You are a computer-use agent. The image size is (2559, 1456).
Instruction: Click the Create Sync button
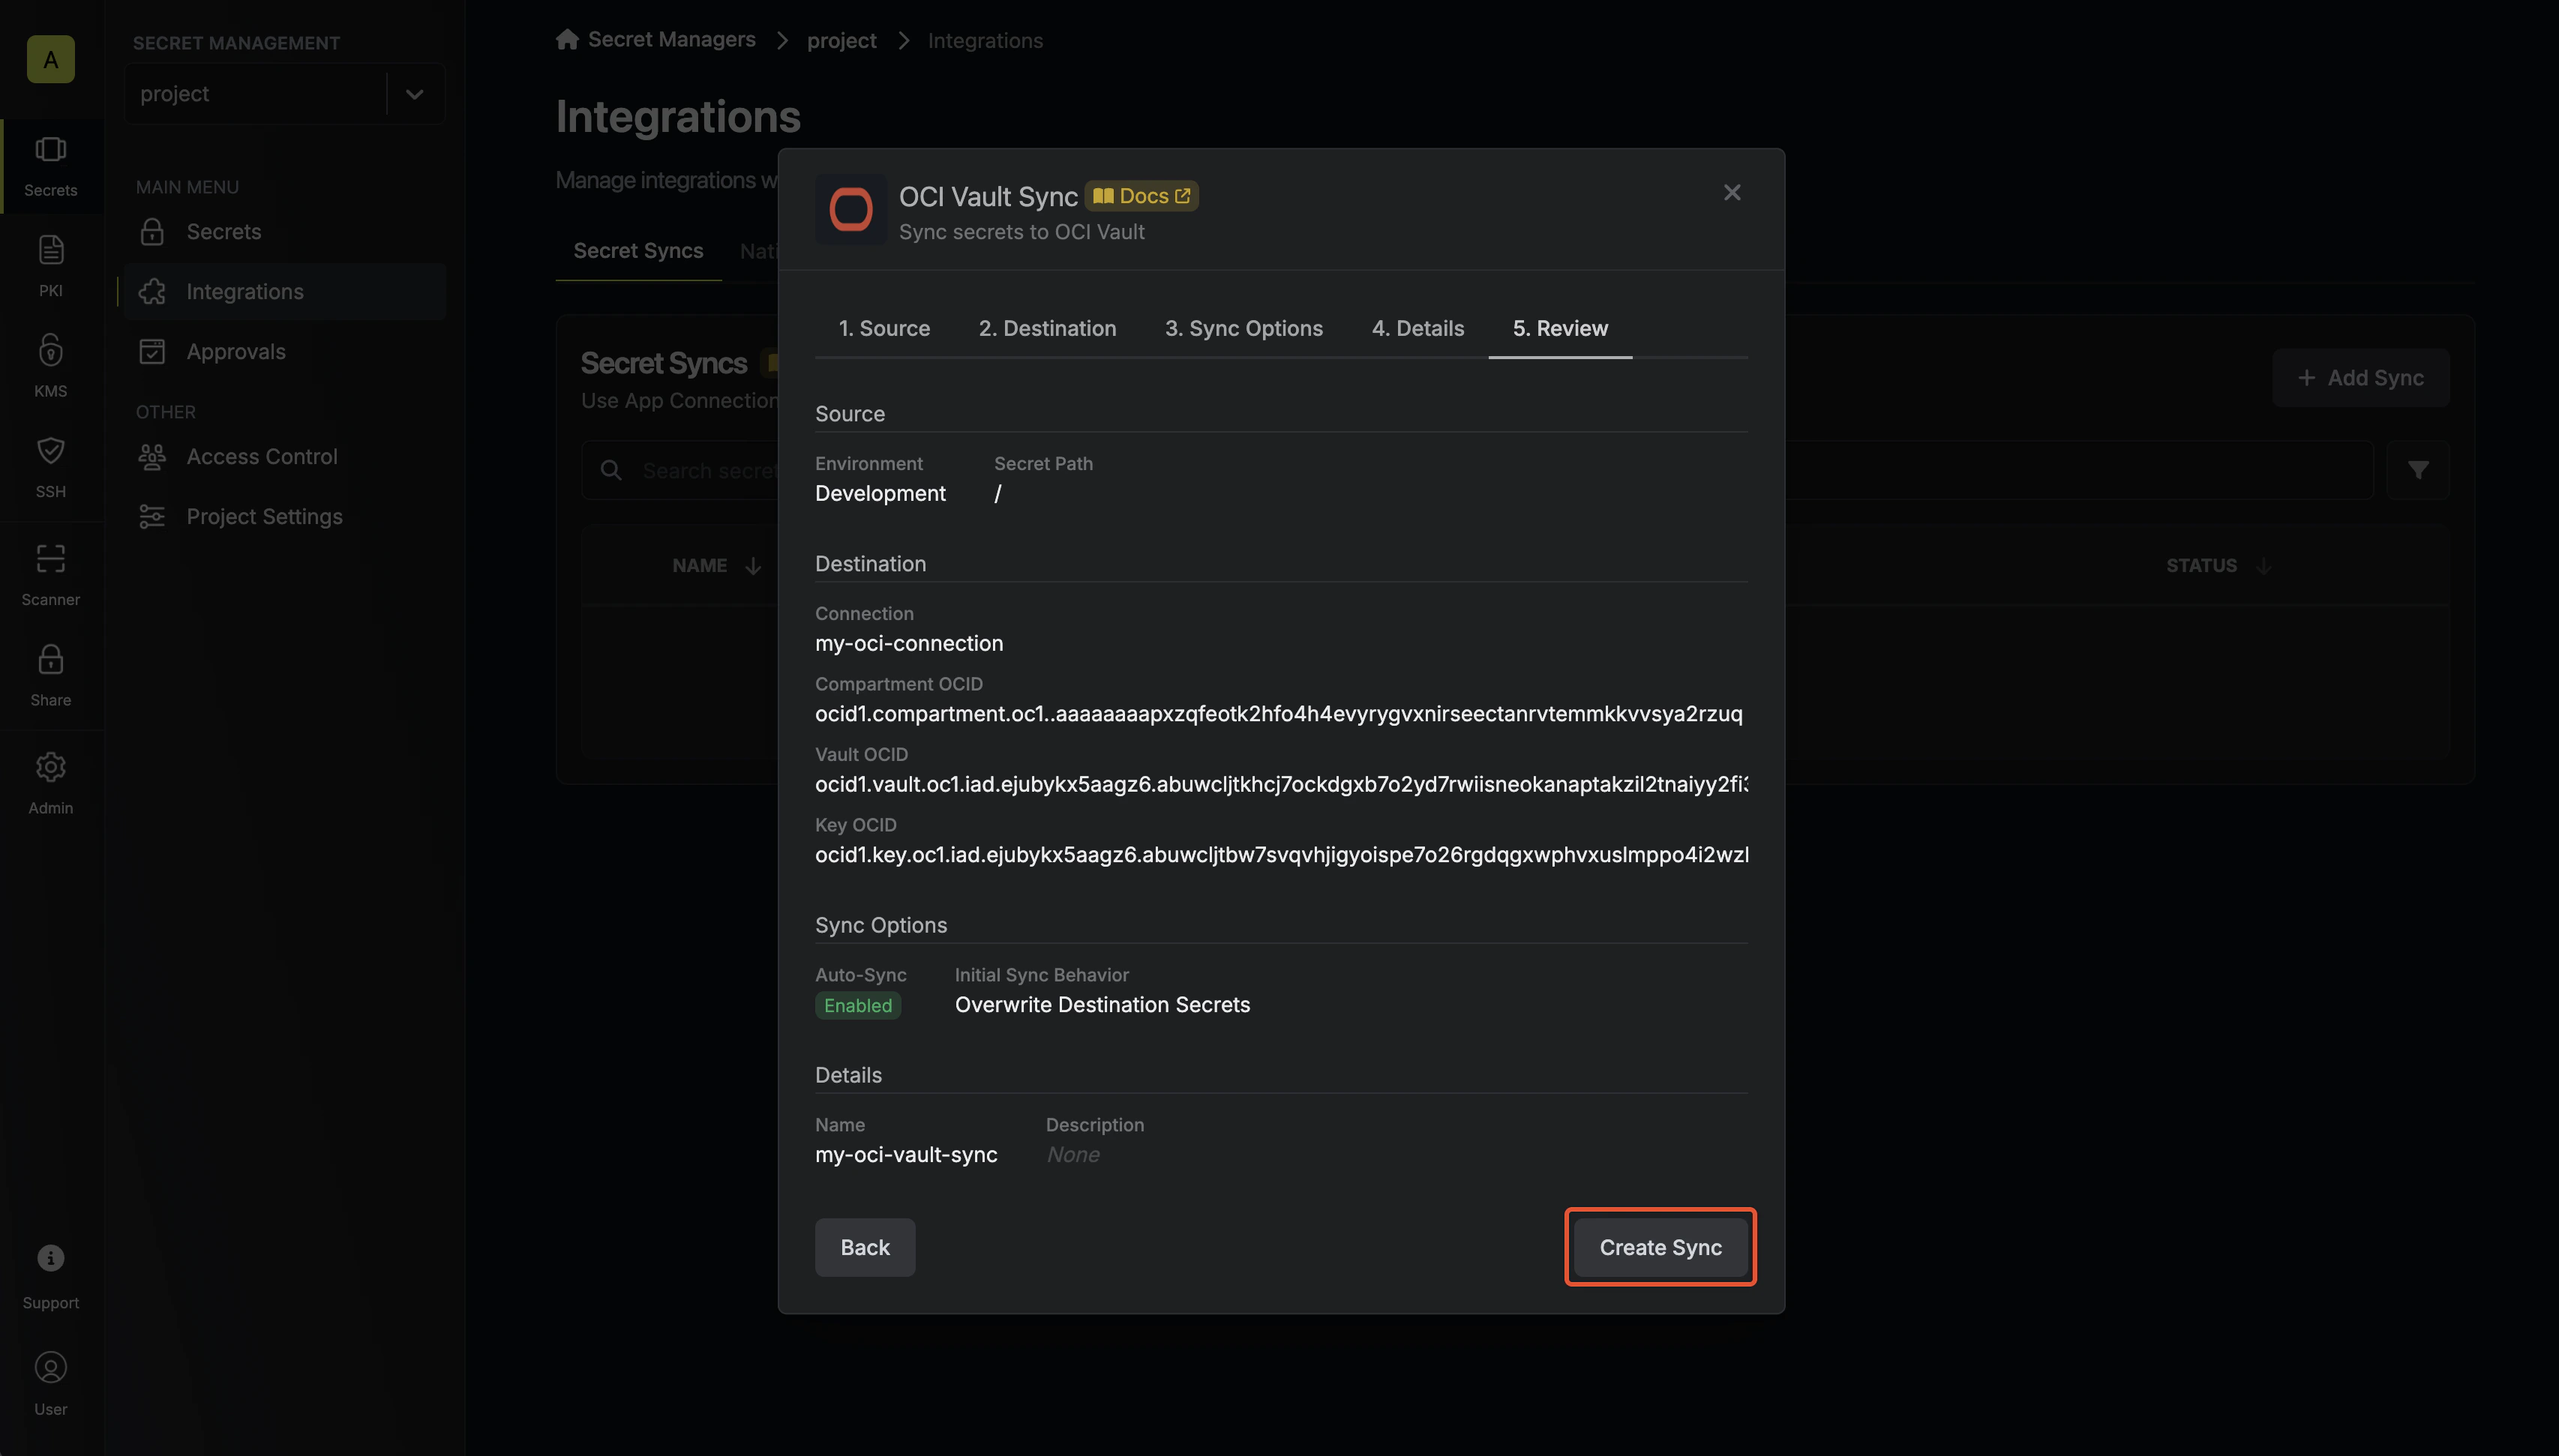[1660, 1247]
